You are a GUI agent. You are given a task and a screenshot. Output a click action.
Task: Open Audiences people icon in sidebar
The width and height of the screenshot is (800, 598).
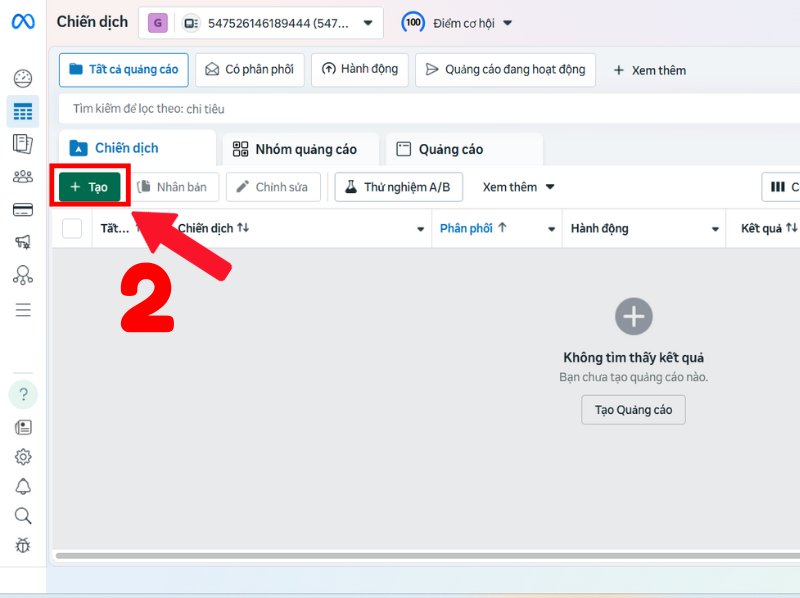[23, 177]
